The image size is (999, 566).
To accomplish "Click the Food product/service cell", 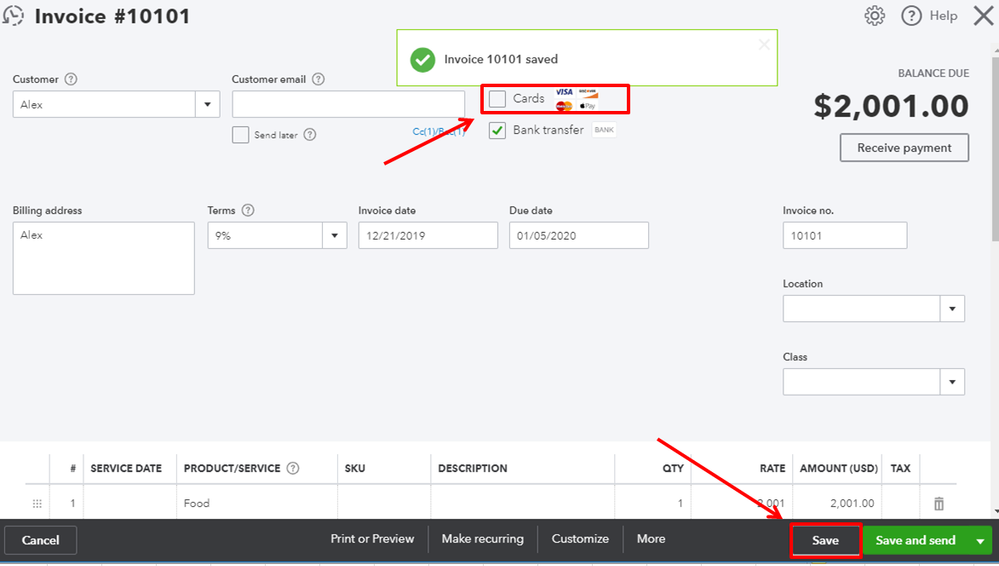I will [257, 504].
